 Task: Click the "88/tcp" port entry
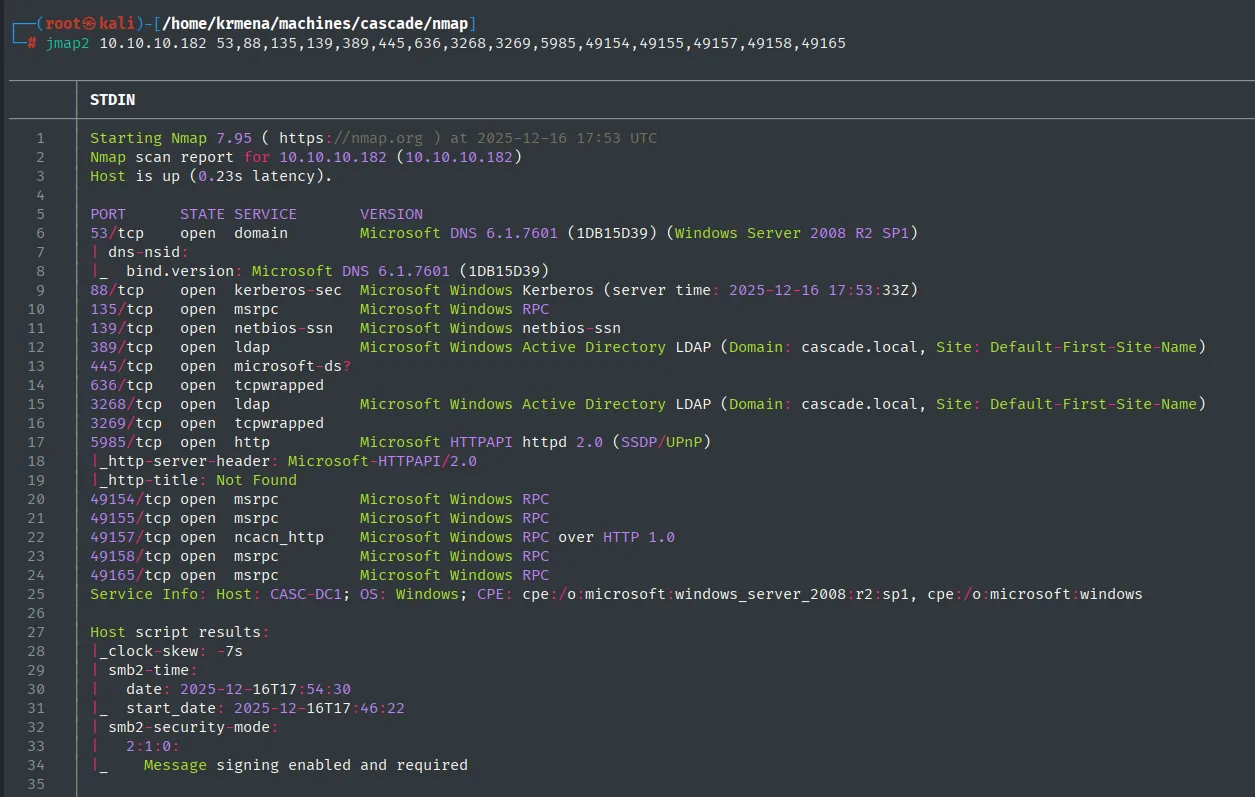(117, 290)
